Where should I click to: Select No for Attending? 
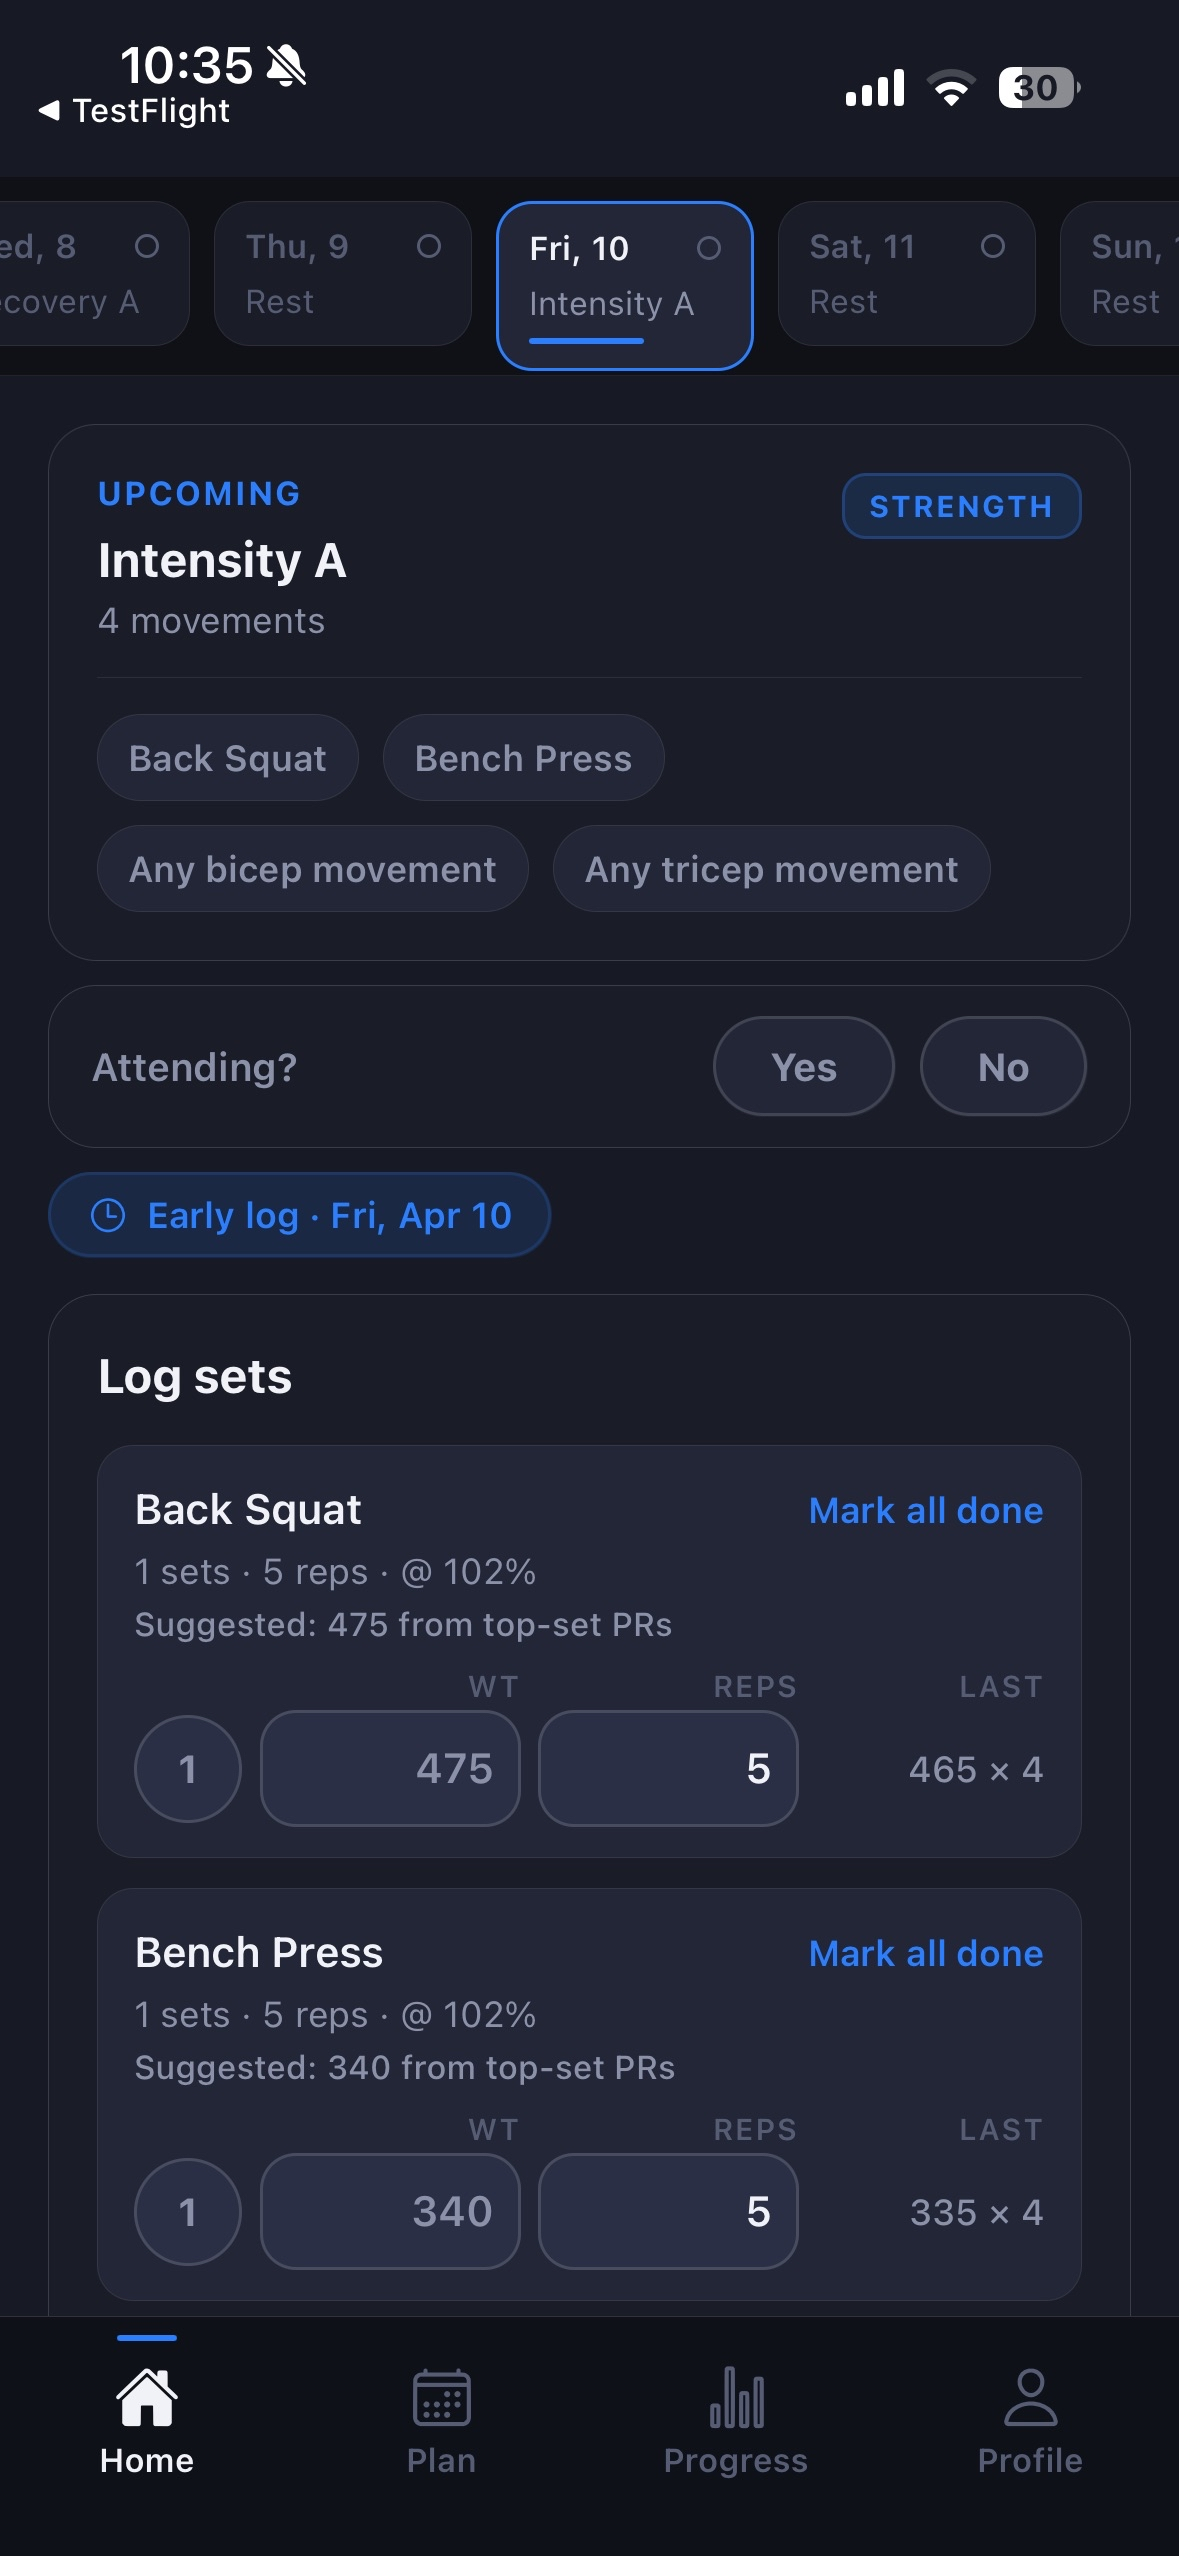click(1002, 1066)
